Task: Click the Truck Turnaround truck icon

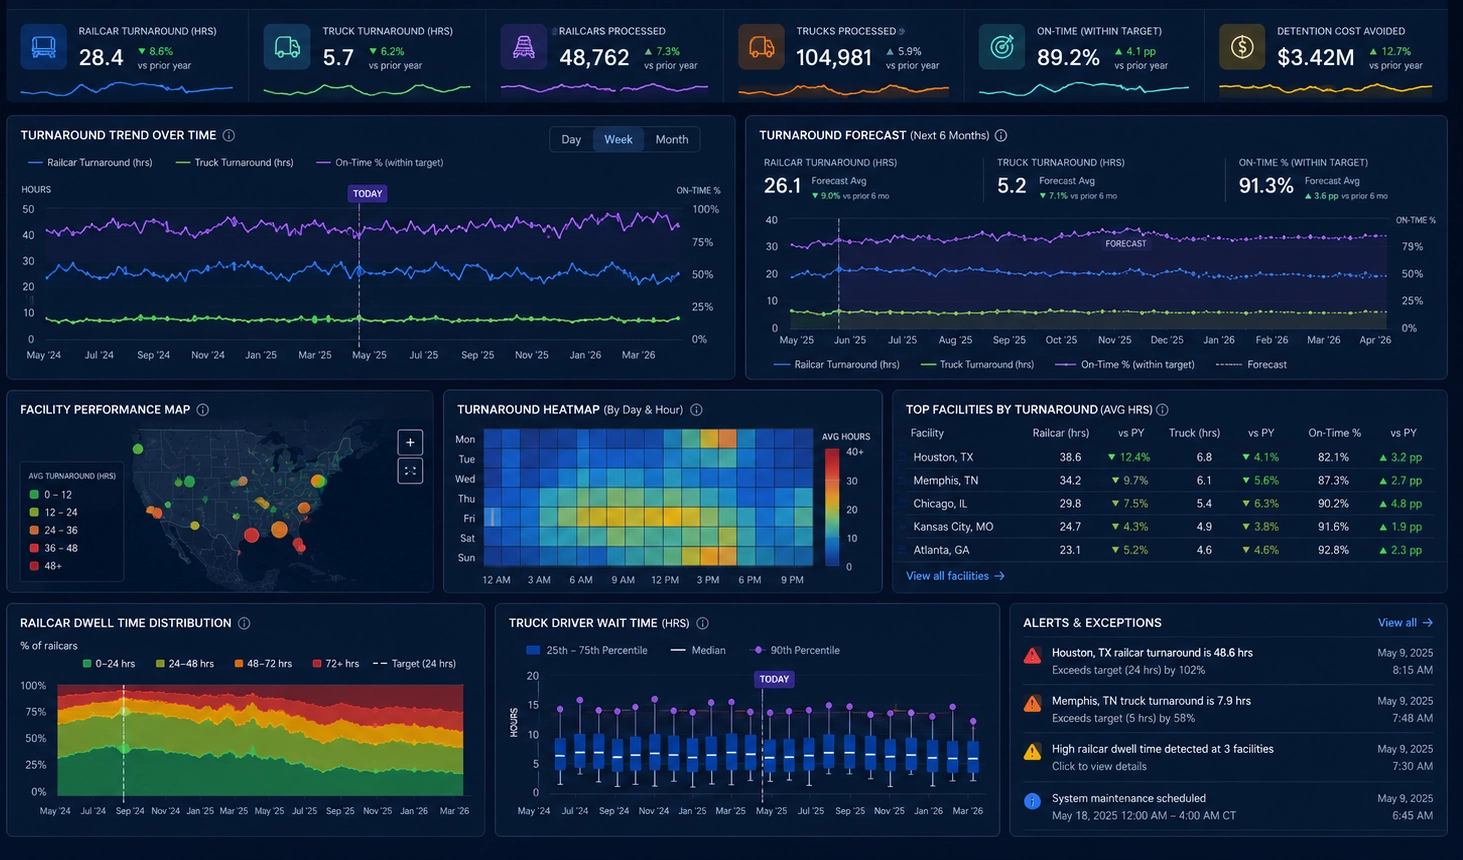Action: coord(287,47)
